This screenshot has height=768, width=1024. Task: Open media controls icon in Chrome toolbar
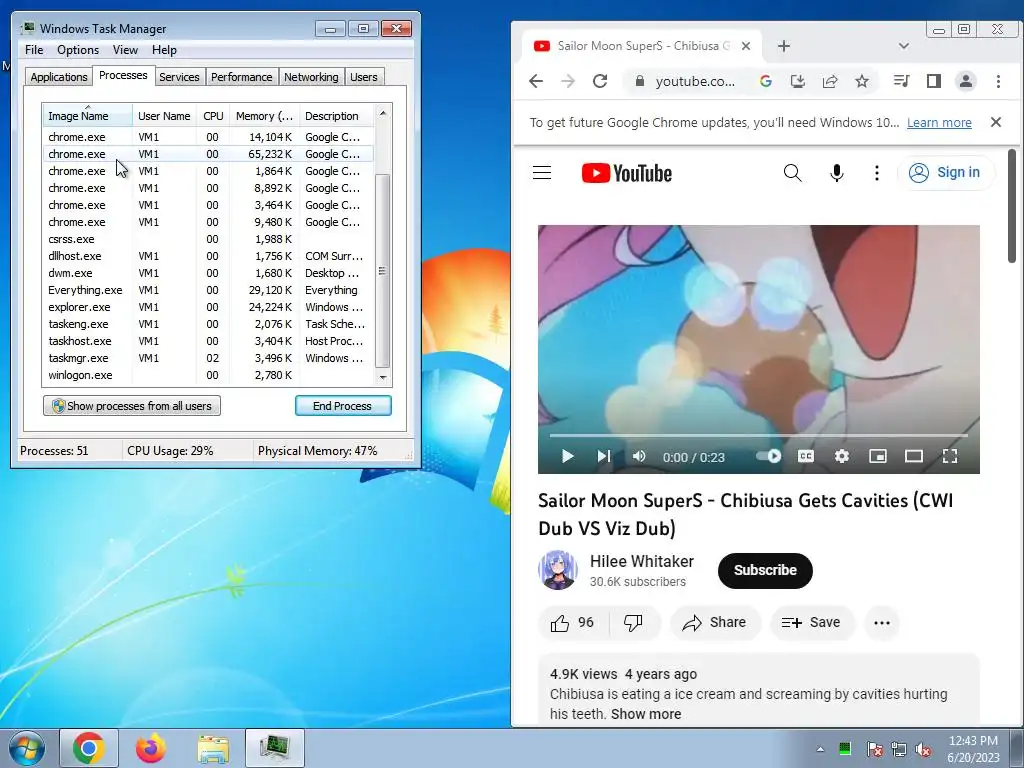click(x=901, y=81)
